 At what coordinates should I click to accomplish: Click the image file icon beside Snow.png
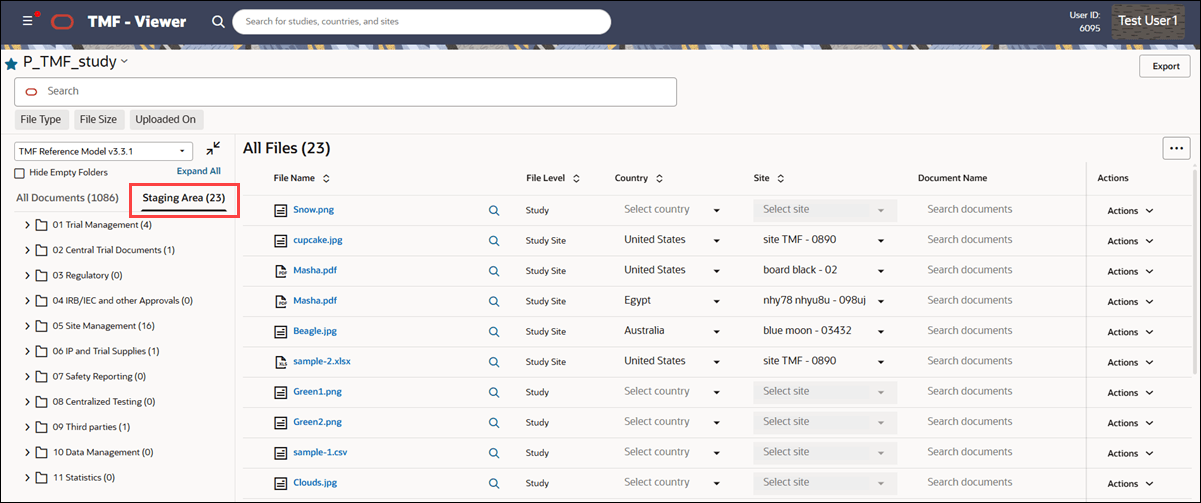point(281,210)
